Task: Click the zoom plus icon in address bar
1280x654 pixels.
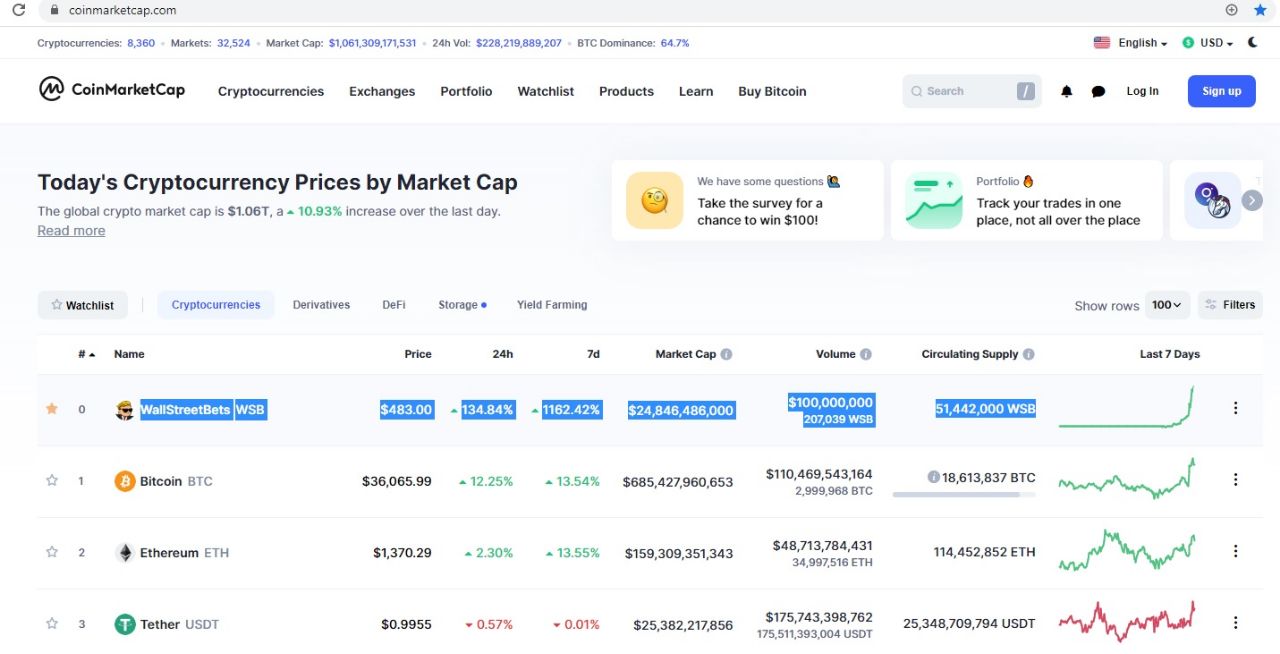Action: click(1231, 10)
